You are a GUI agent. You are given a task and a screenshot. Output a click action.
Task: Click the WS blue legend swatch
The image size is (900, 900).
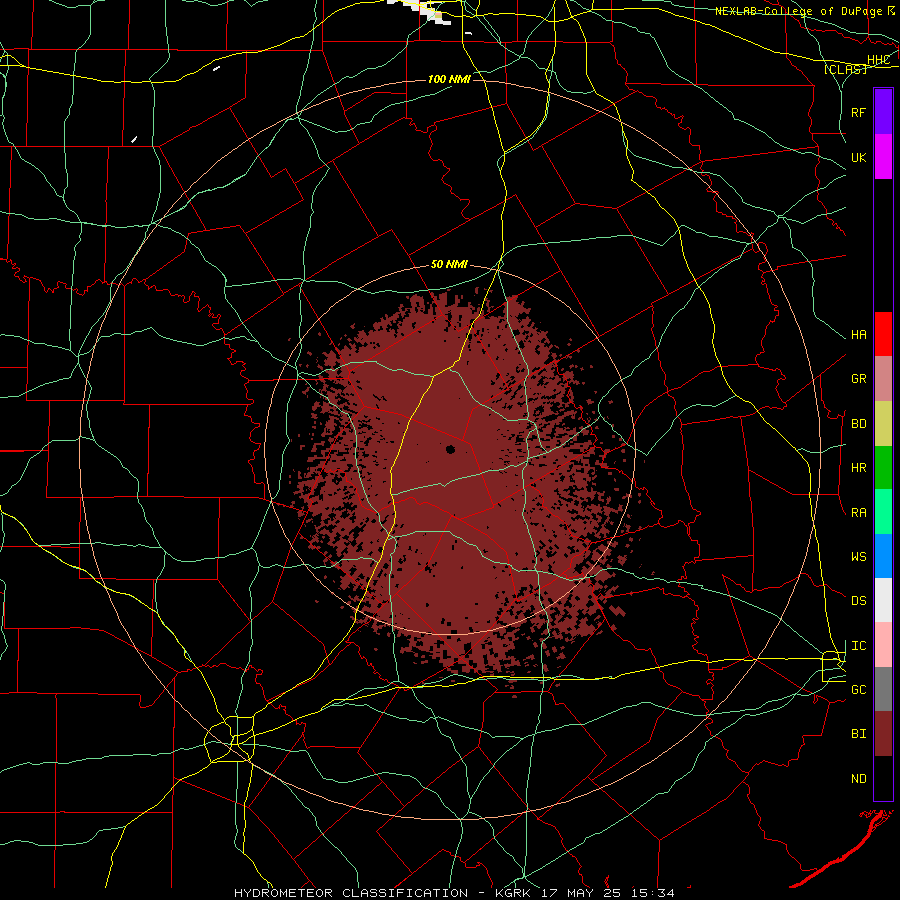[883, 556]
